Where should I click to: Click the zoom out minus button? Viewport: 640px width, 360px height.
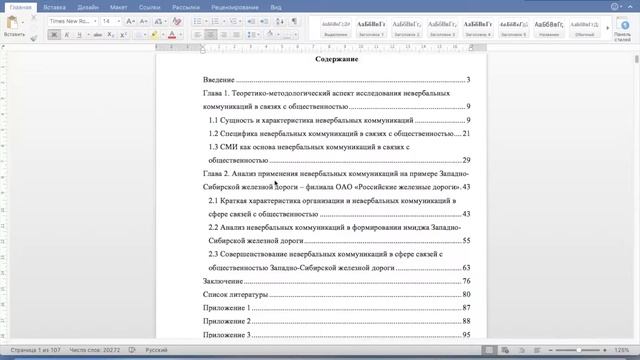pyautogui.click(x=551, y=350)
